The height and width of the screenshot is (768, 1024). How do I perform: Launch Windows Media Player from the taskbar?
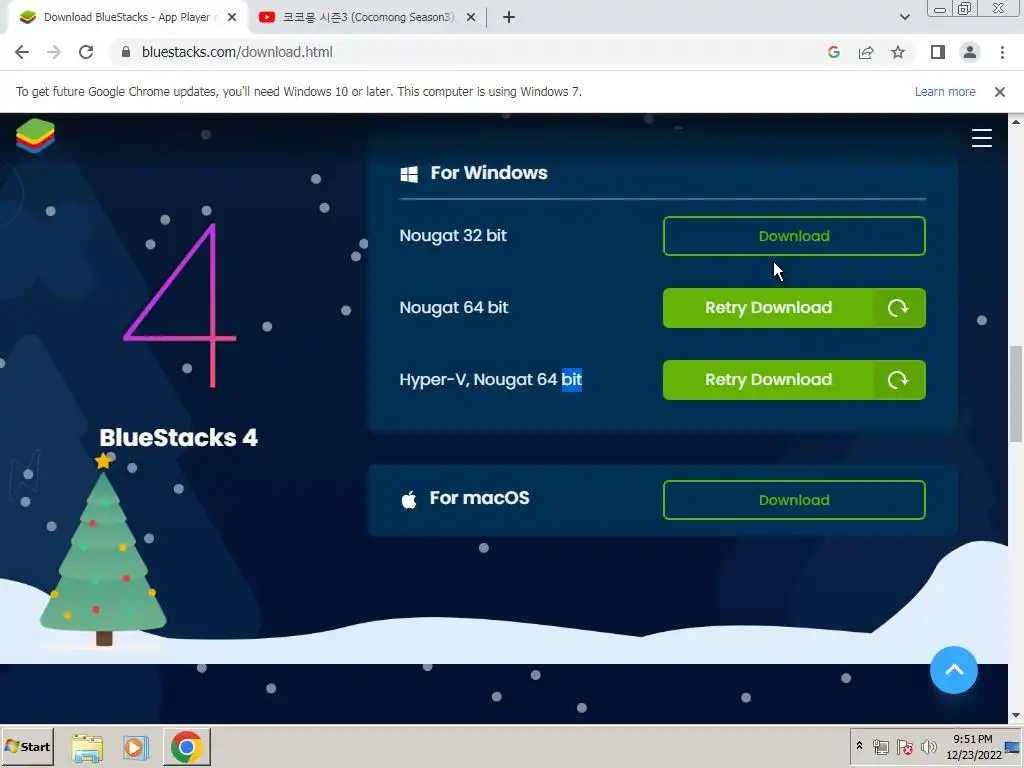(136, 747)
